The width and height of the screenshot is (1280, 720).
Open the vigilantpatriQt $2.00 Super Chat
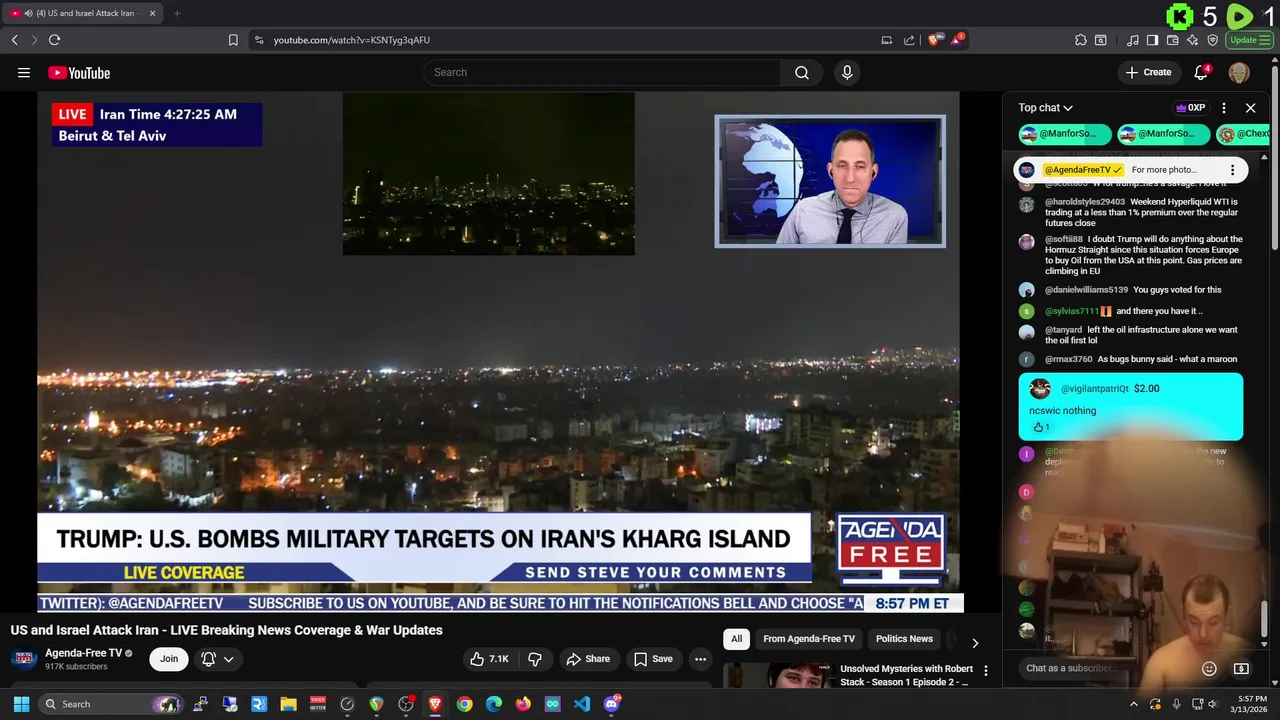click(1130, 407)
